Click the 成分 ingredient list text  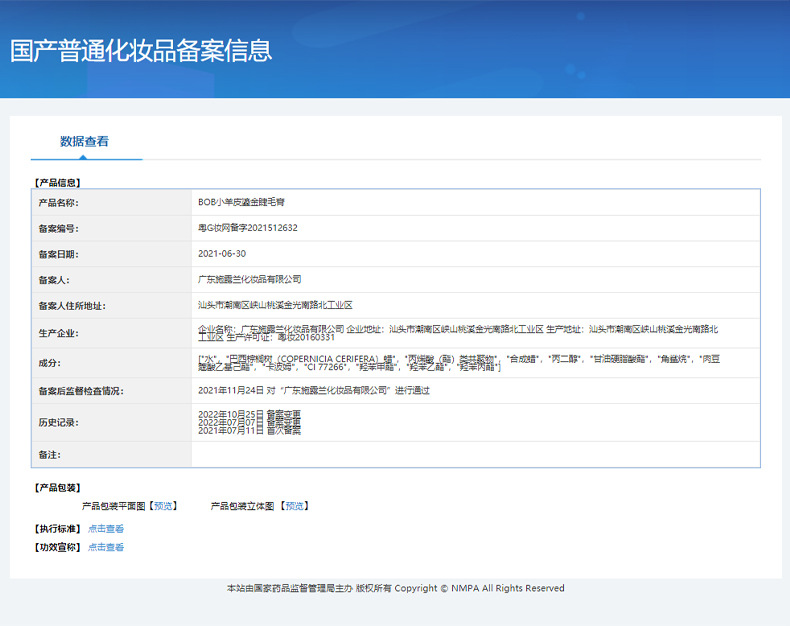(459, 363)
